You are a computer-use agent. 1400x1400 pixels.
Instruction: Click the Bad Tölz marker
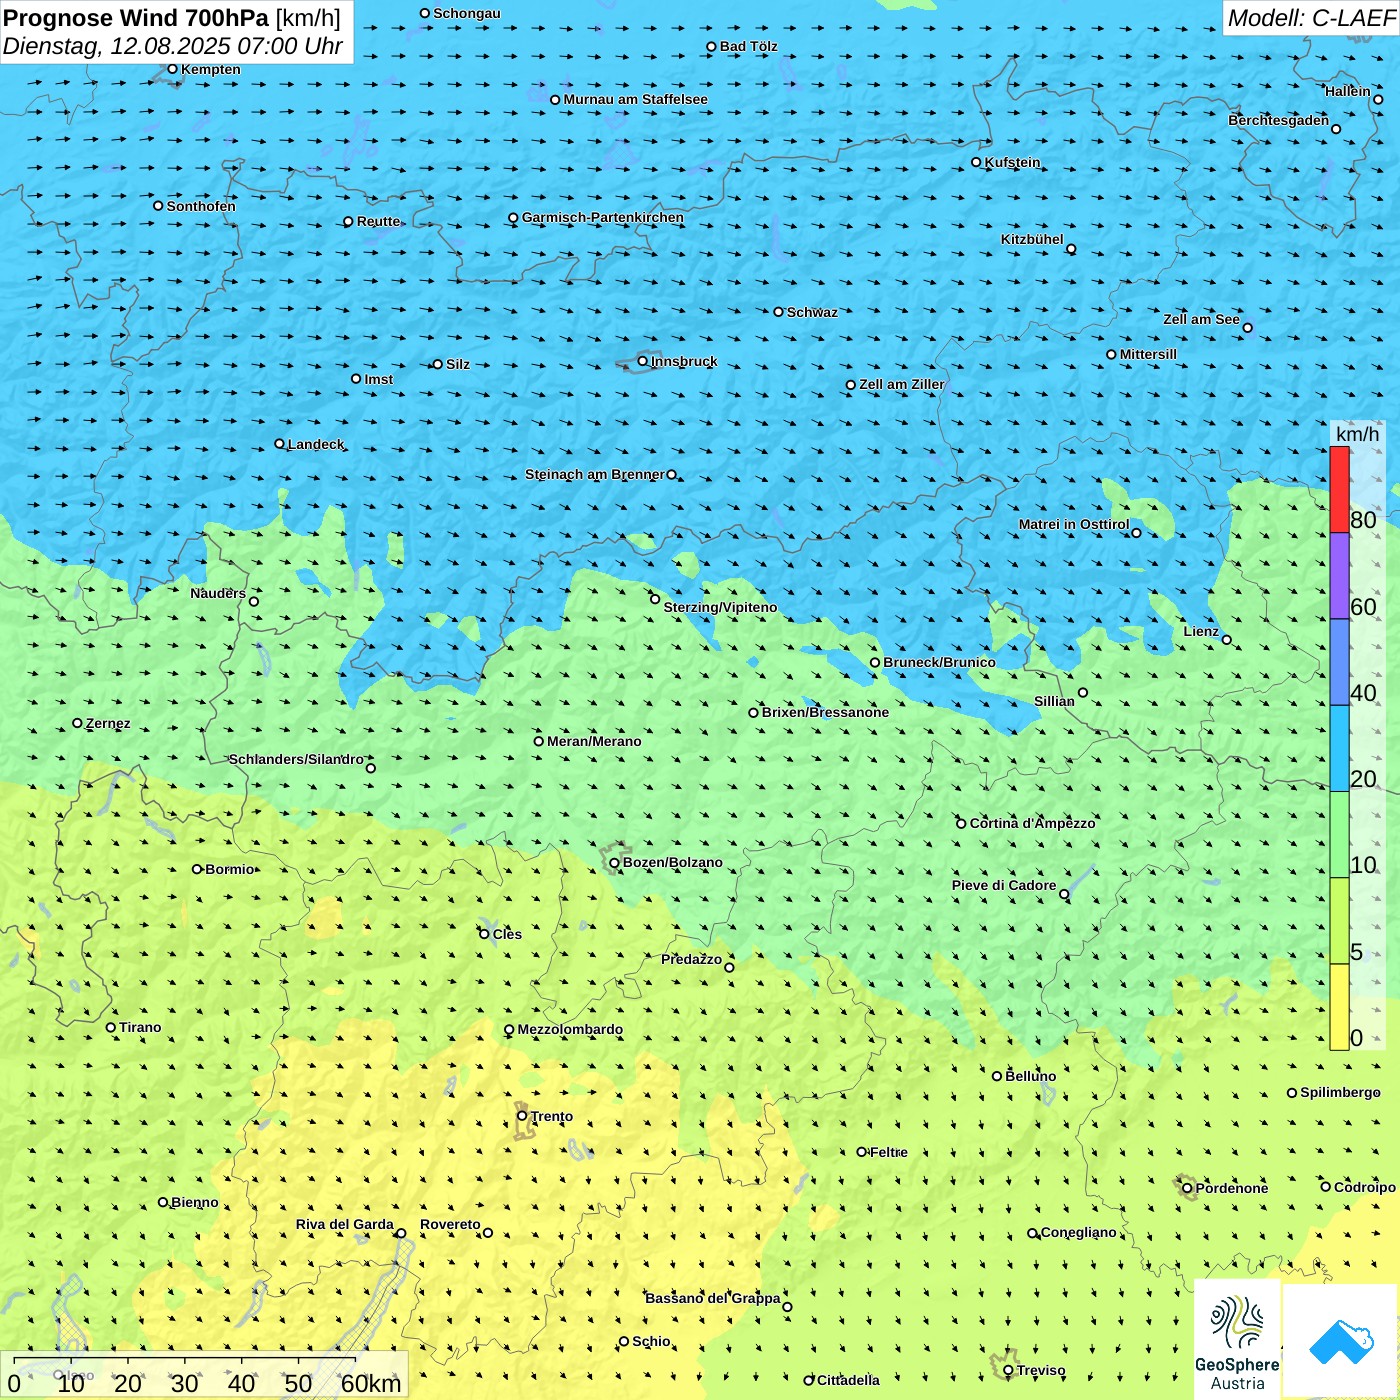click(711, 46)
